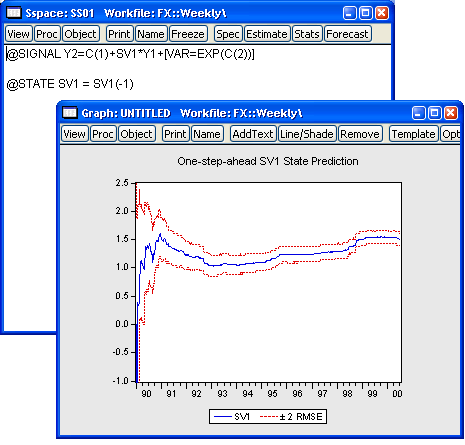This screenshot has width=465, height=445.
Task: Click Name in the Graph toolbar
Action: pos(207,134)
